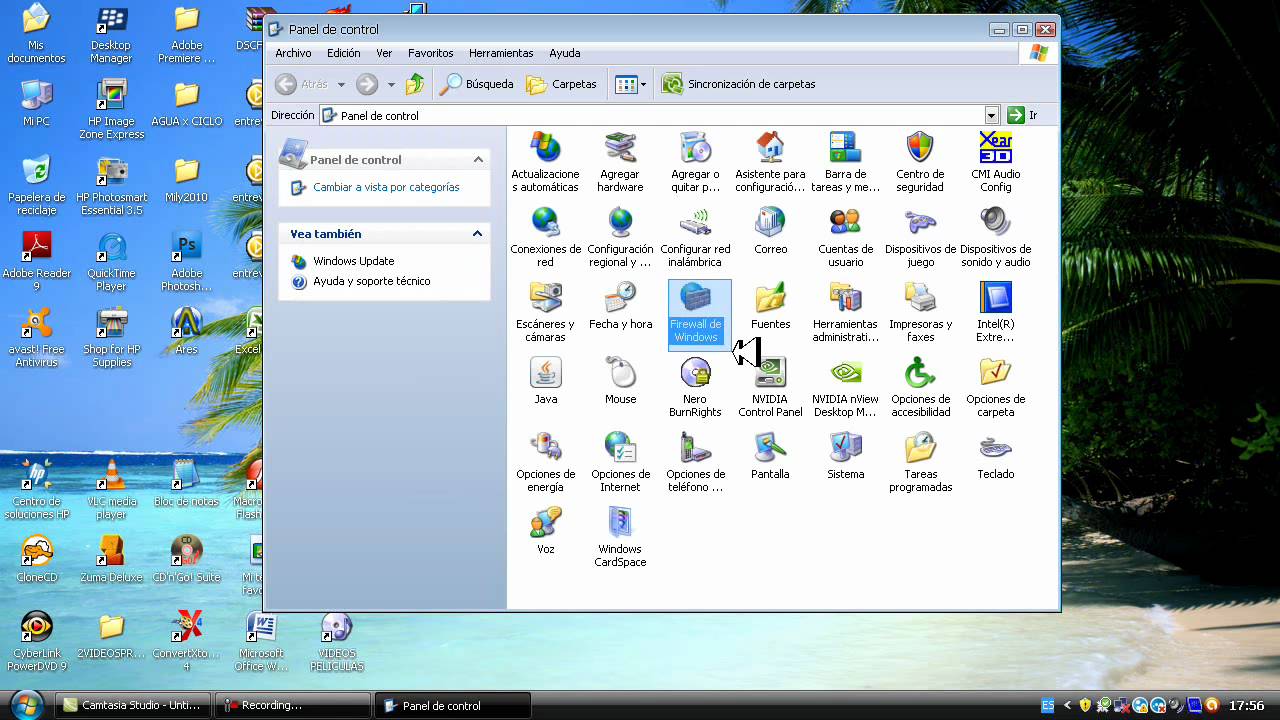Open the Herramientas menu
This screenshot has width=1280, height=720.
pos(501,53)
